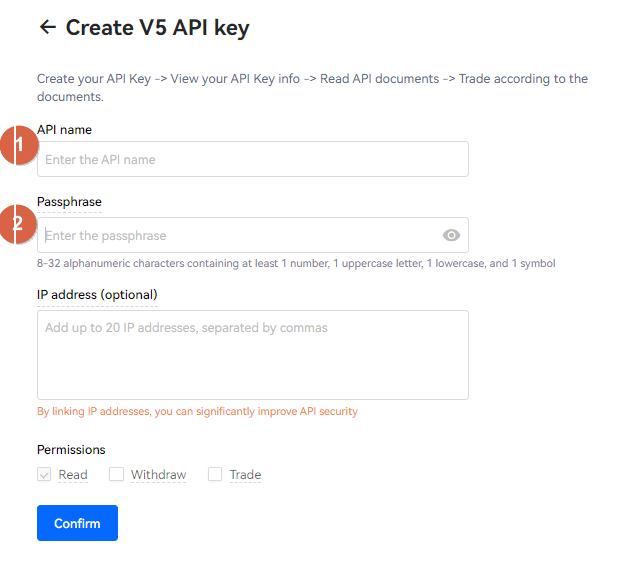Click the Trade permission label text

(245, 474)
